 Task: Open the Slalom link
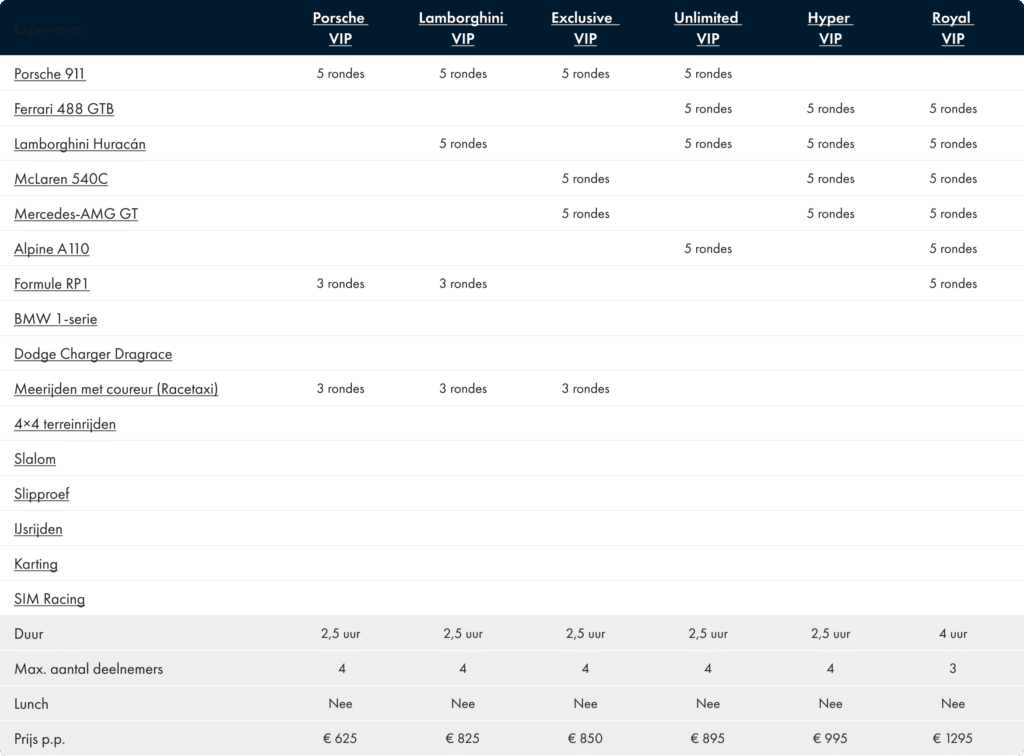tap(35, 459)
